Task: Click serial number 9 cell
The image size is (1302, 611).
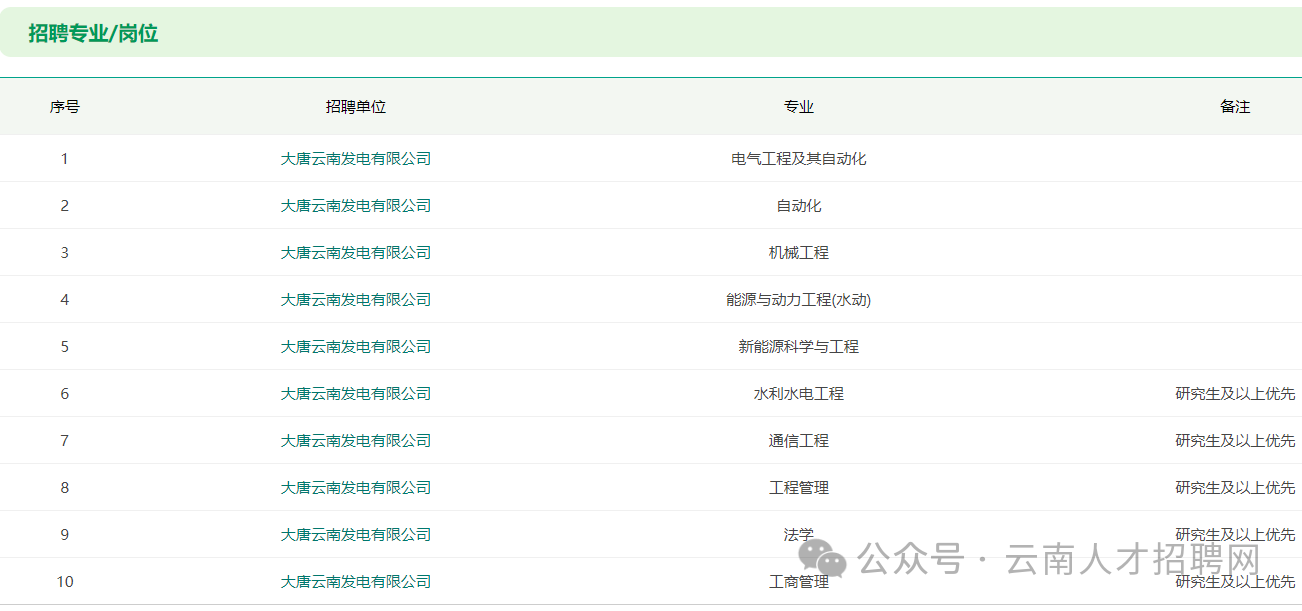Action: point(64,534)
